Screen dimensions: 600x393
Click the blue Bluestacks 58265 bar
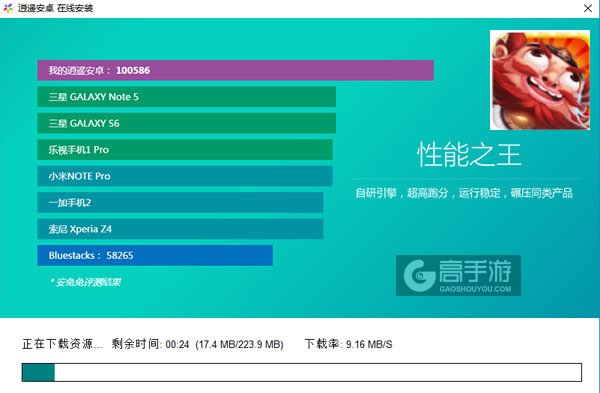tap(155, 255)
